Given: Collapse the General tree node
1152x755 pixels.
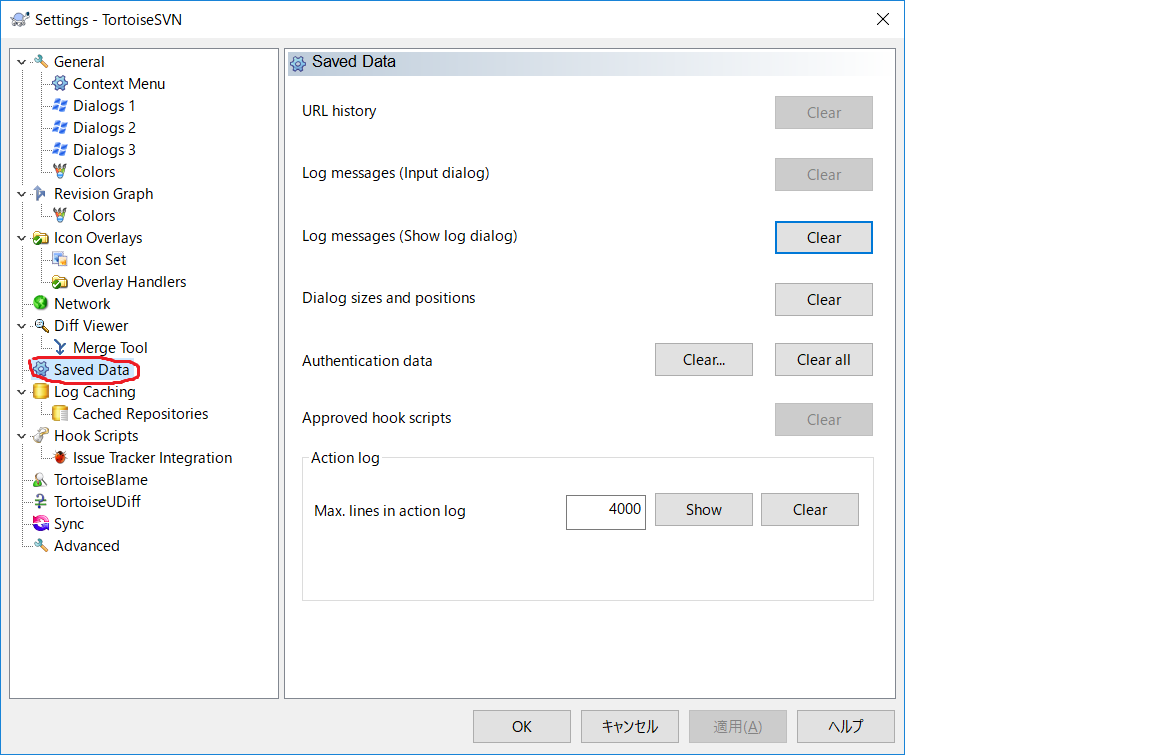Looking at the screenshot, I should point(21,62).
